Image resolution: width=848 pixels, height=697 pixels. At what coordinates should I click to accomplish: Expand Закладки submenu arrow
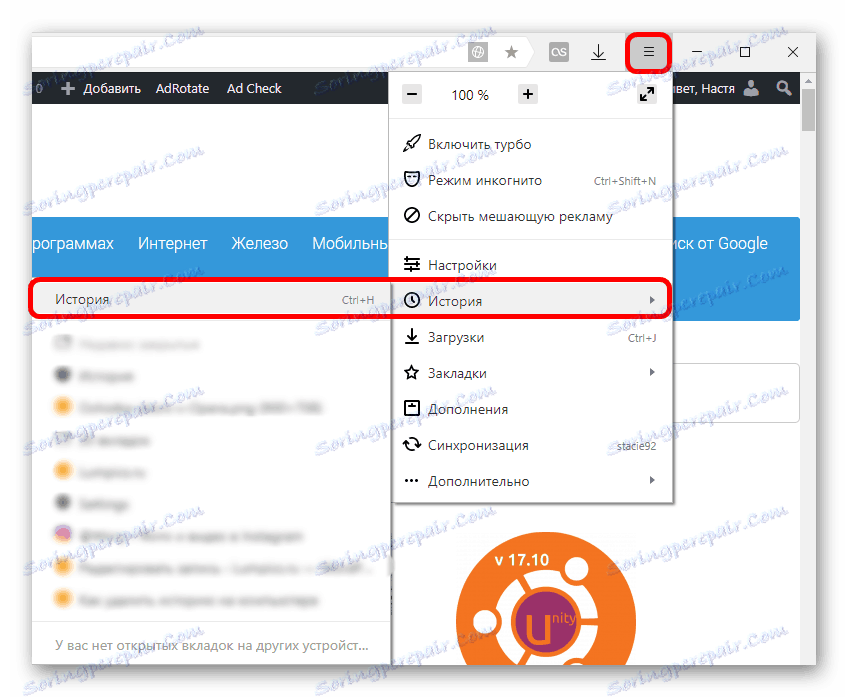click(x=652, y=372)
